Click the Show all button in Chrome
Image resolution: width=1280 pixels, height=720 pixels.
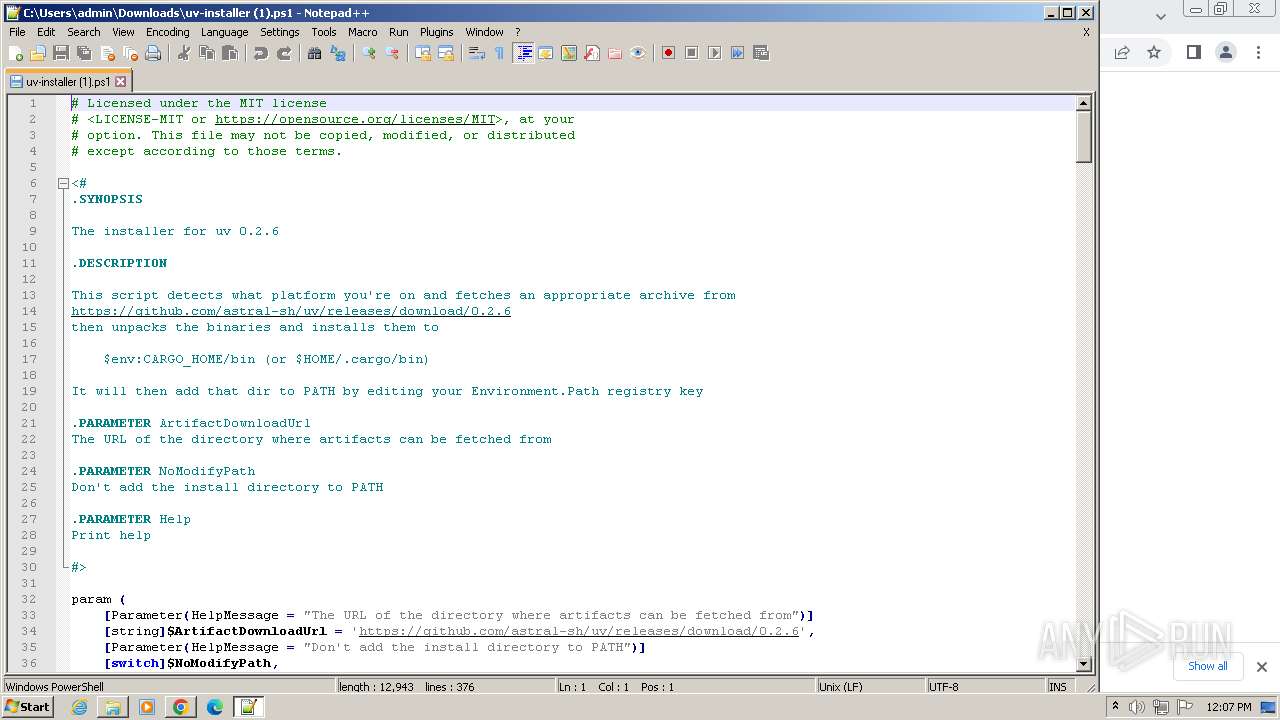[1207, 666]
